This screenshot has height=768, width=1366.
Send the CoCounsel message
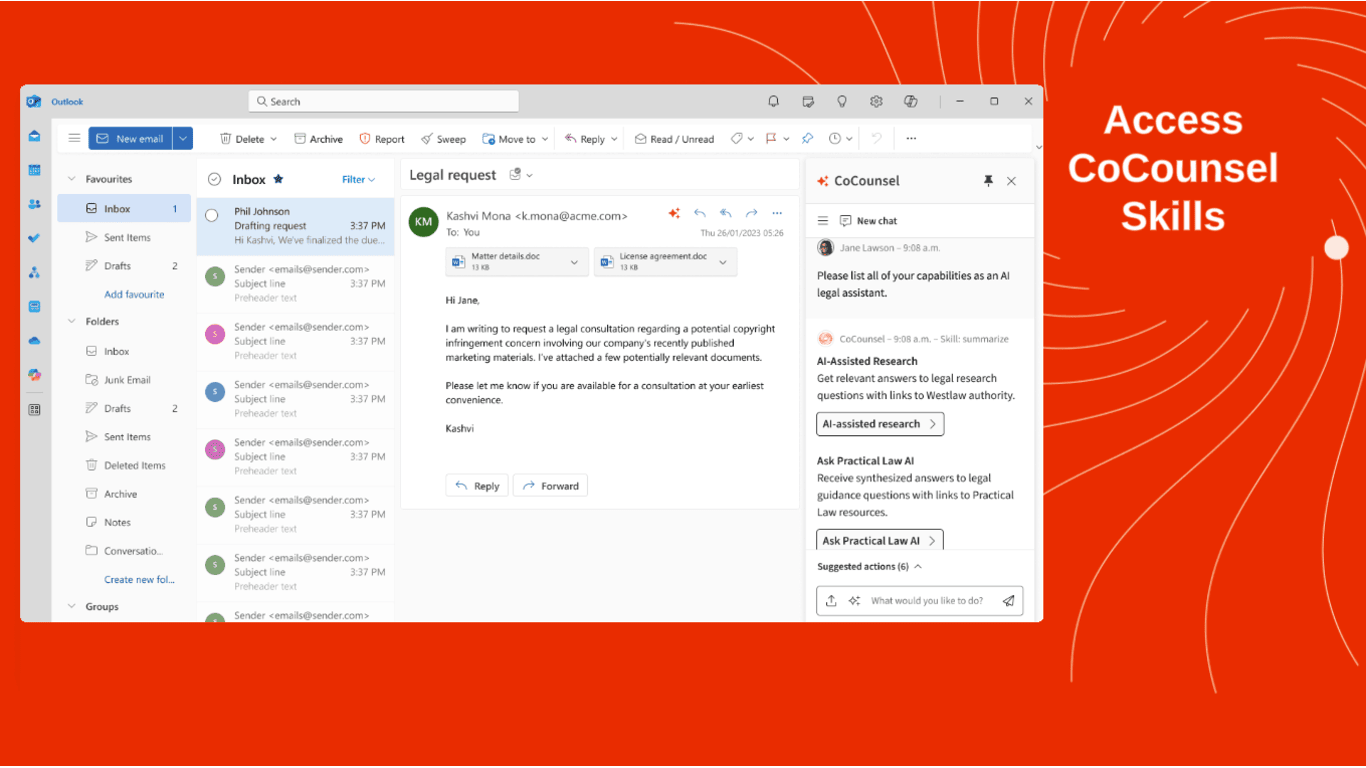[x=1008, y=601]
